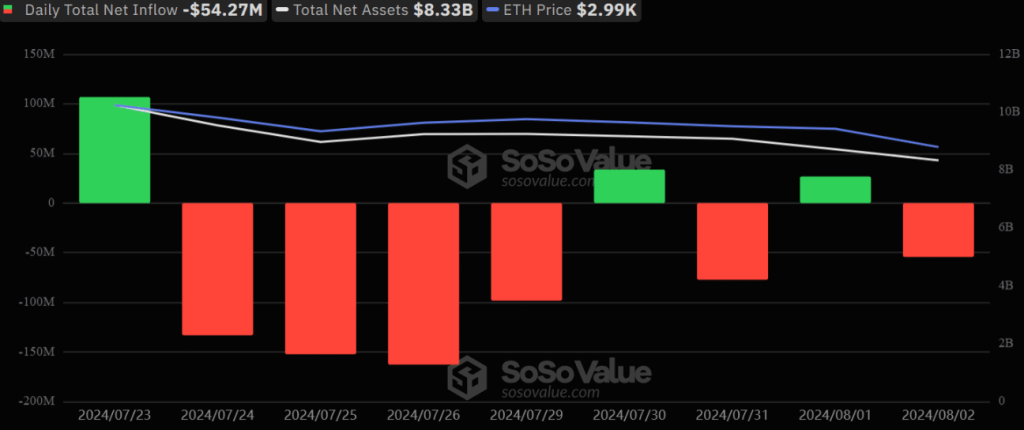Click the -50M axis label
Viewport: 1024px width, 430px height.
(x=40, y=252)
